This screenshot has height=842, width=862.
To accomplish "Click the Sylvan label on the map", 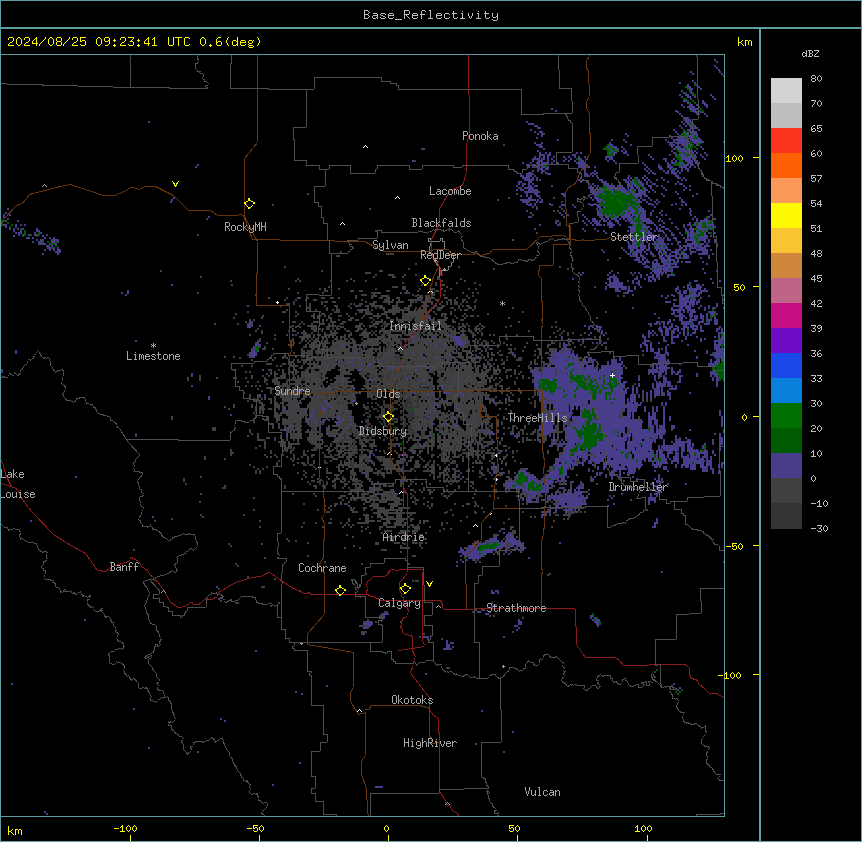I will pyautogui.click(x=390, y=245).
